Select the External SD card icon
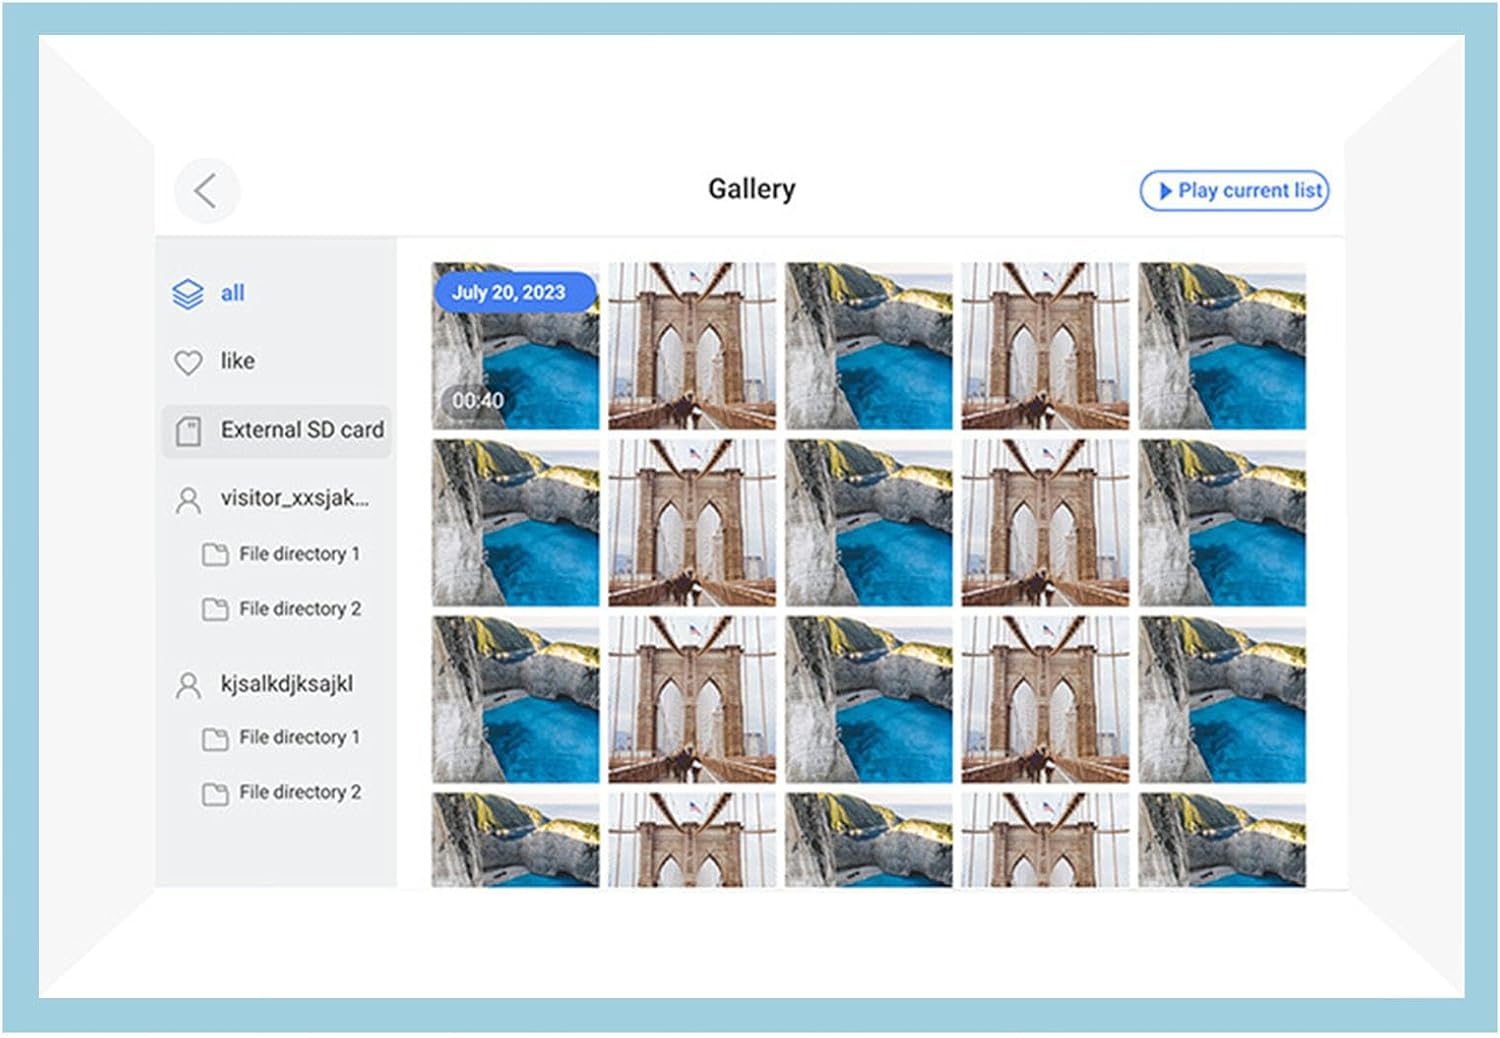 coord(188,431)
